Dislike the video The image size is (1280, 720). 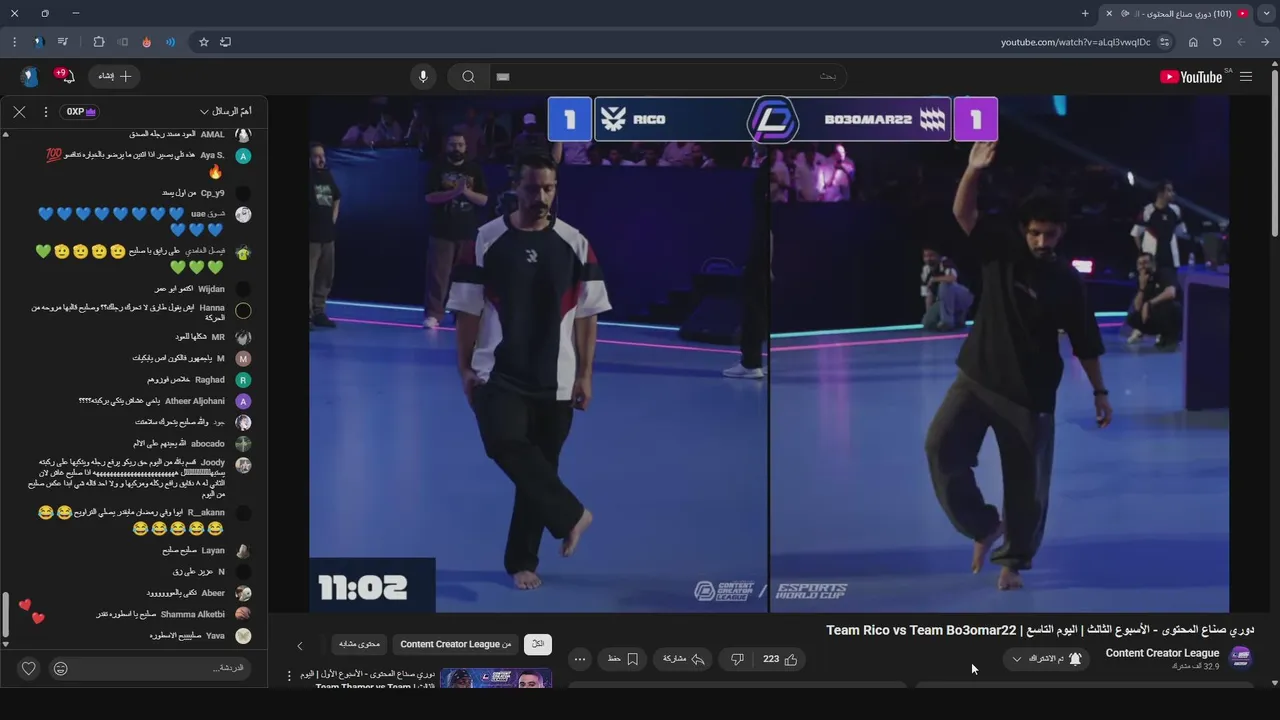point(737,659)
